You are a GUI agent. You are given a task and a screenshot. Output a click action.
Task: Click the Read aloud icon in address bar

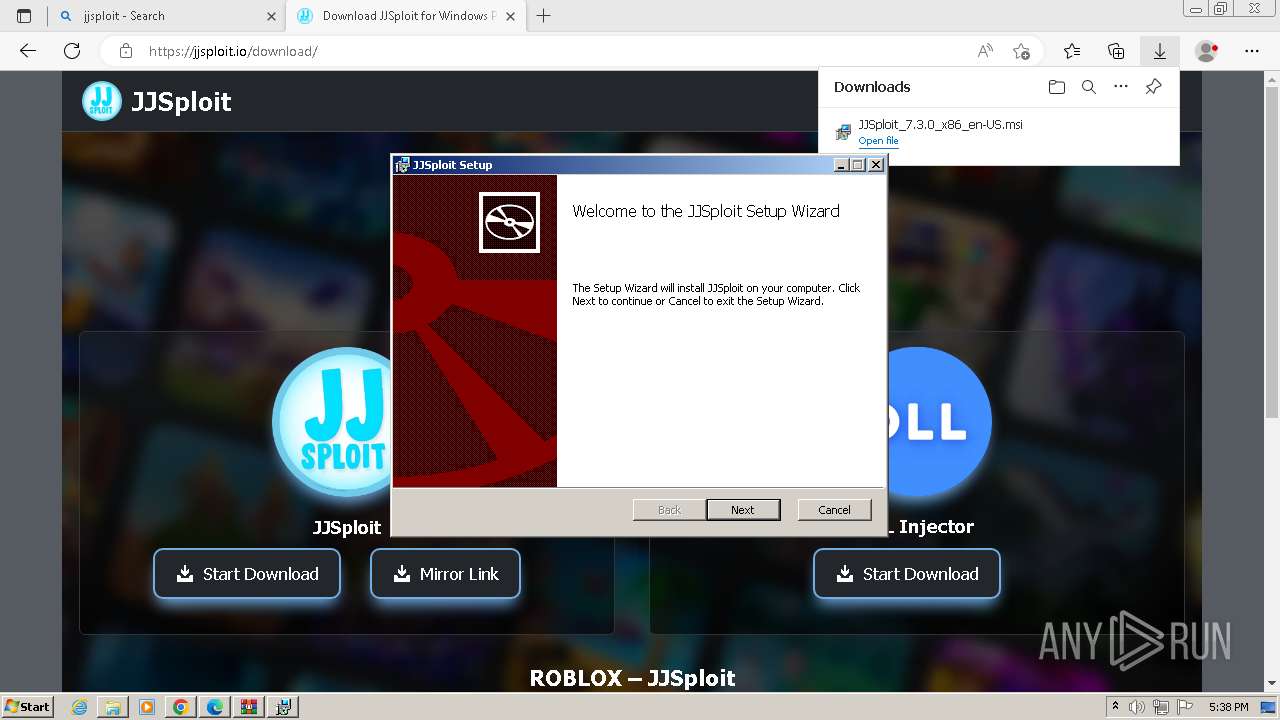coord(985,51)
